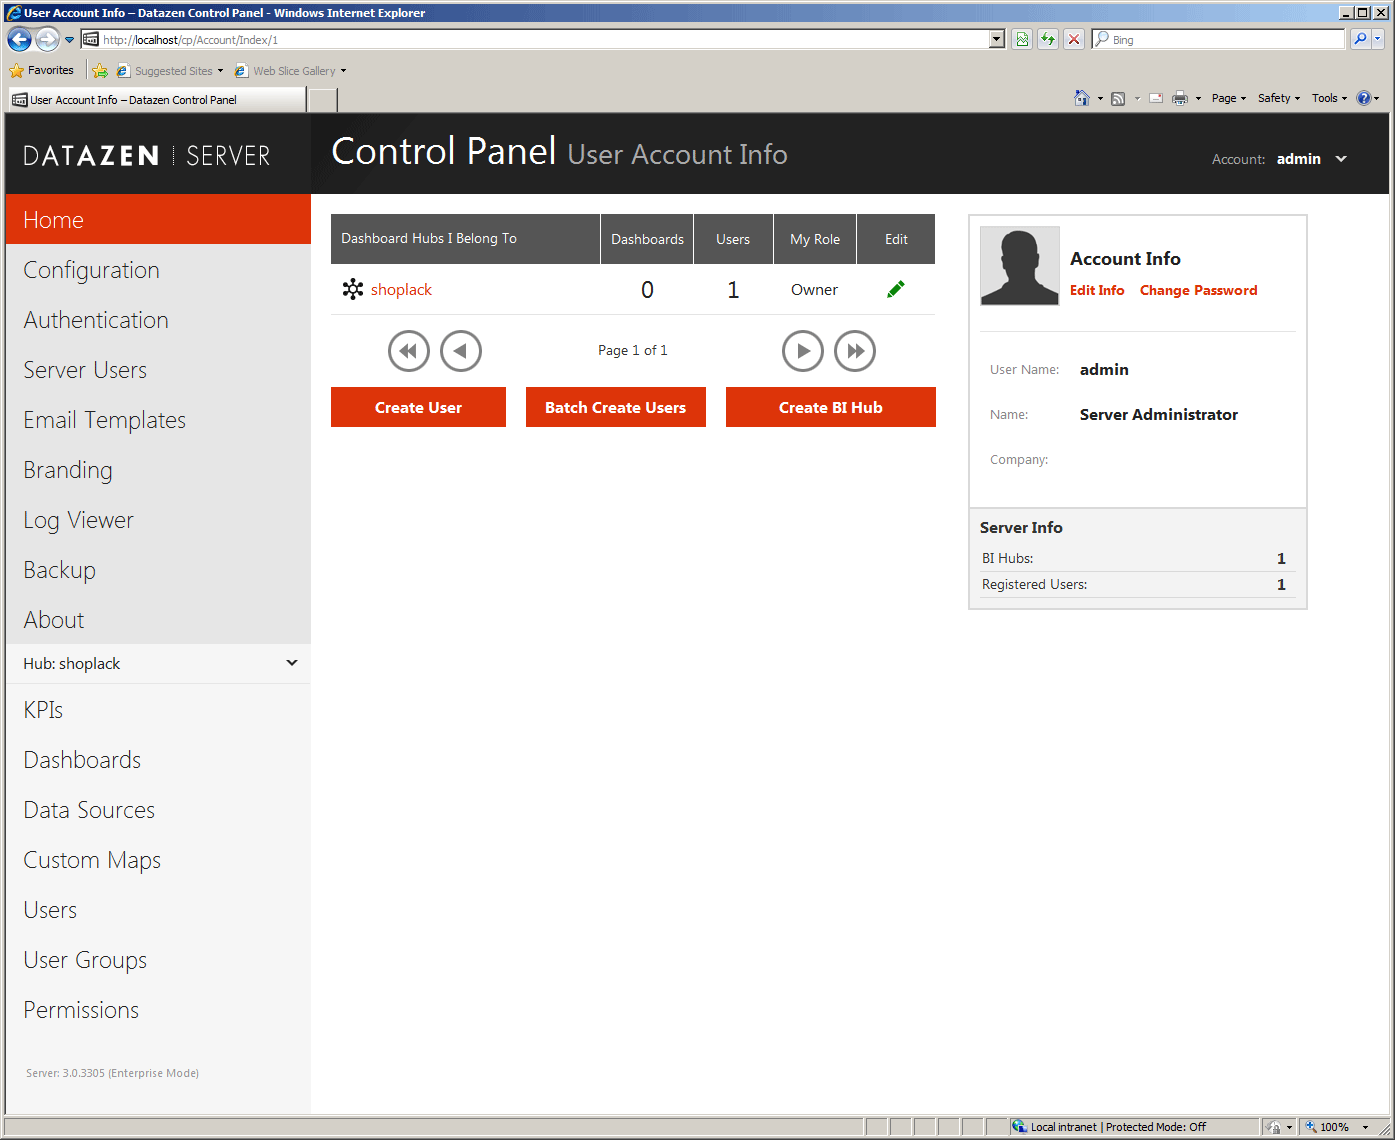The width and height of the screenshot is (1395, 1140).
Task: Open Backup in sidebar
Action: click(158, 570)
